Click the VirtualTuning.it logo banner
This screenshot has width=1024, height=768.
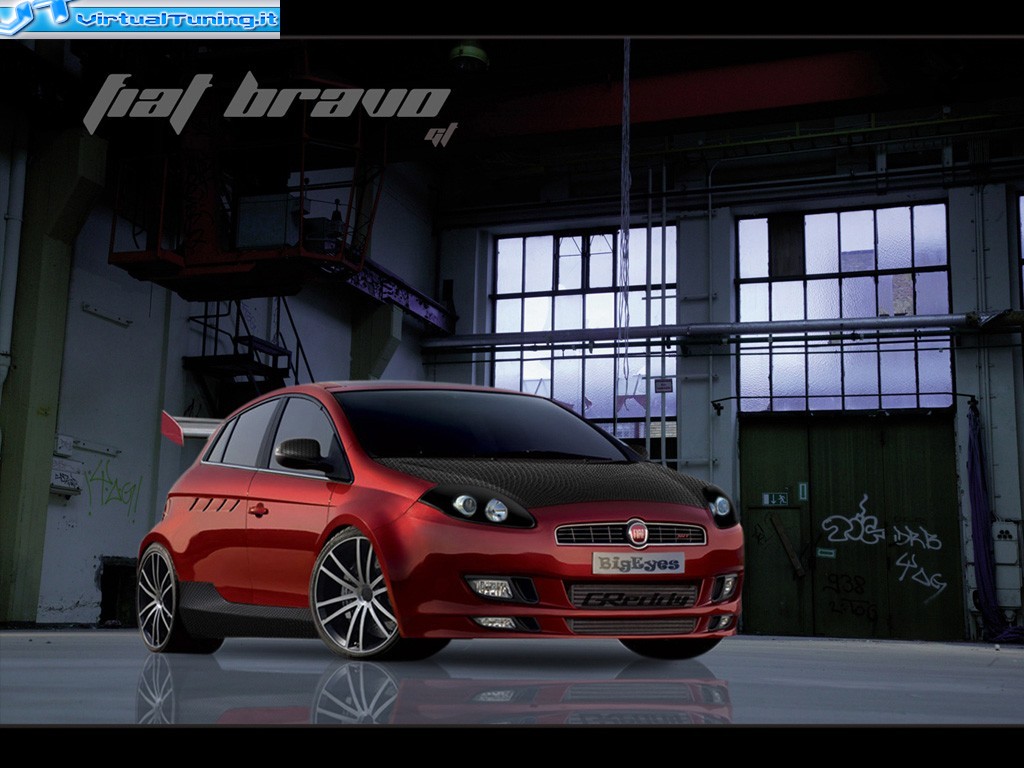140,19
